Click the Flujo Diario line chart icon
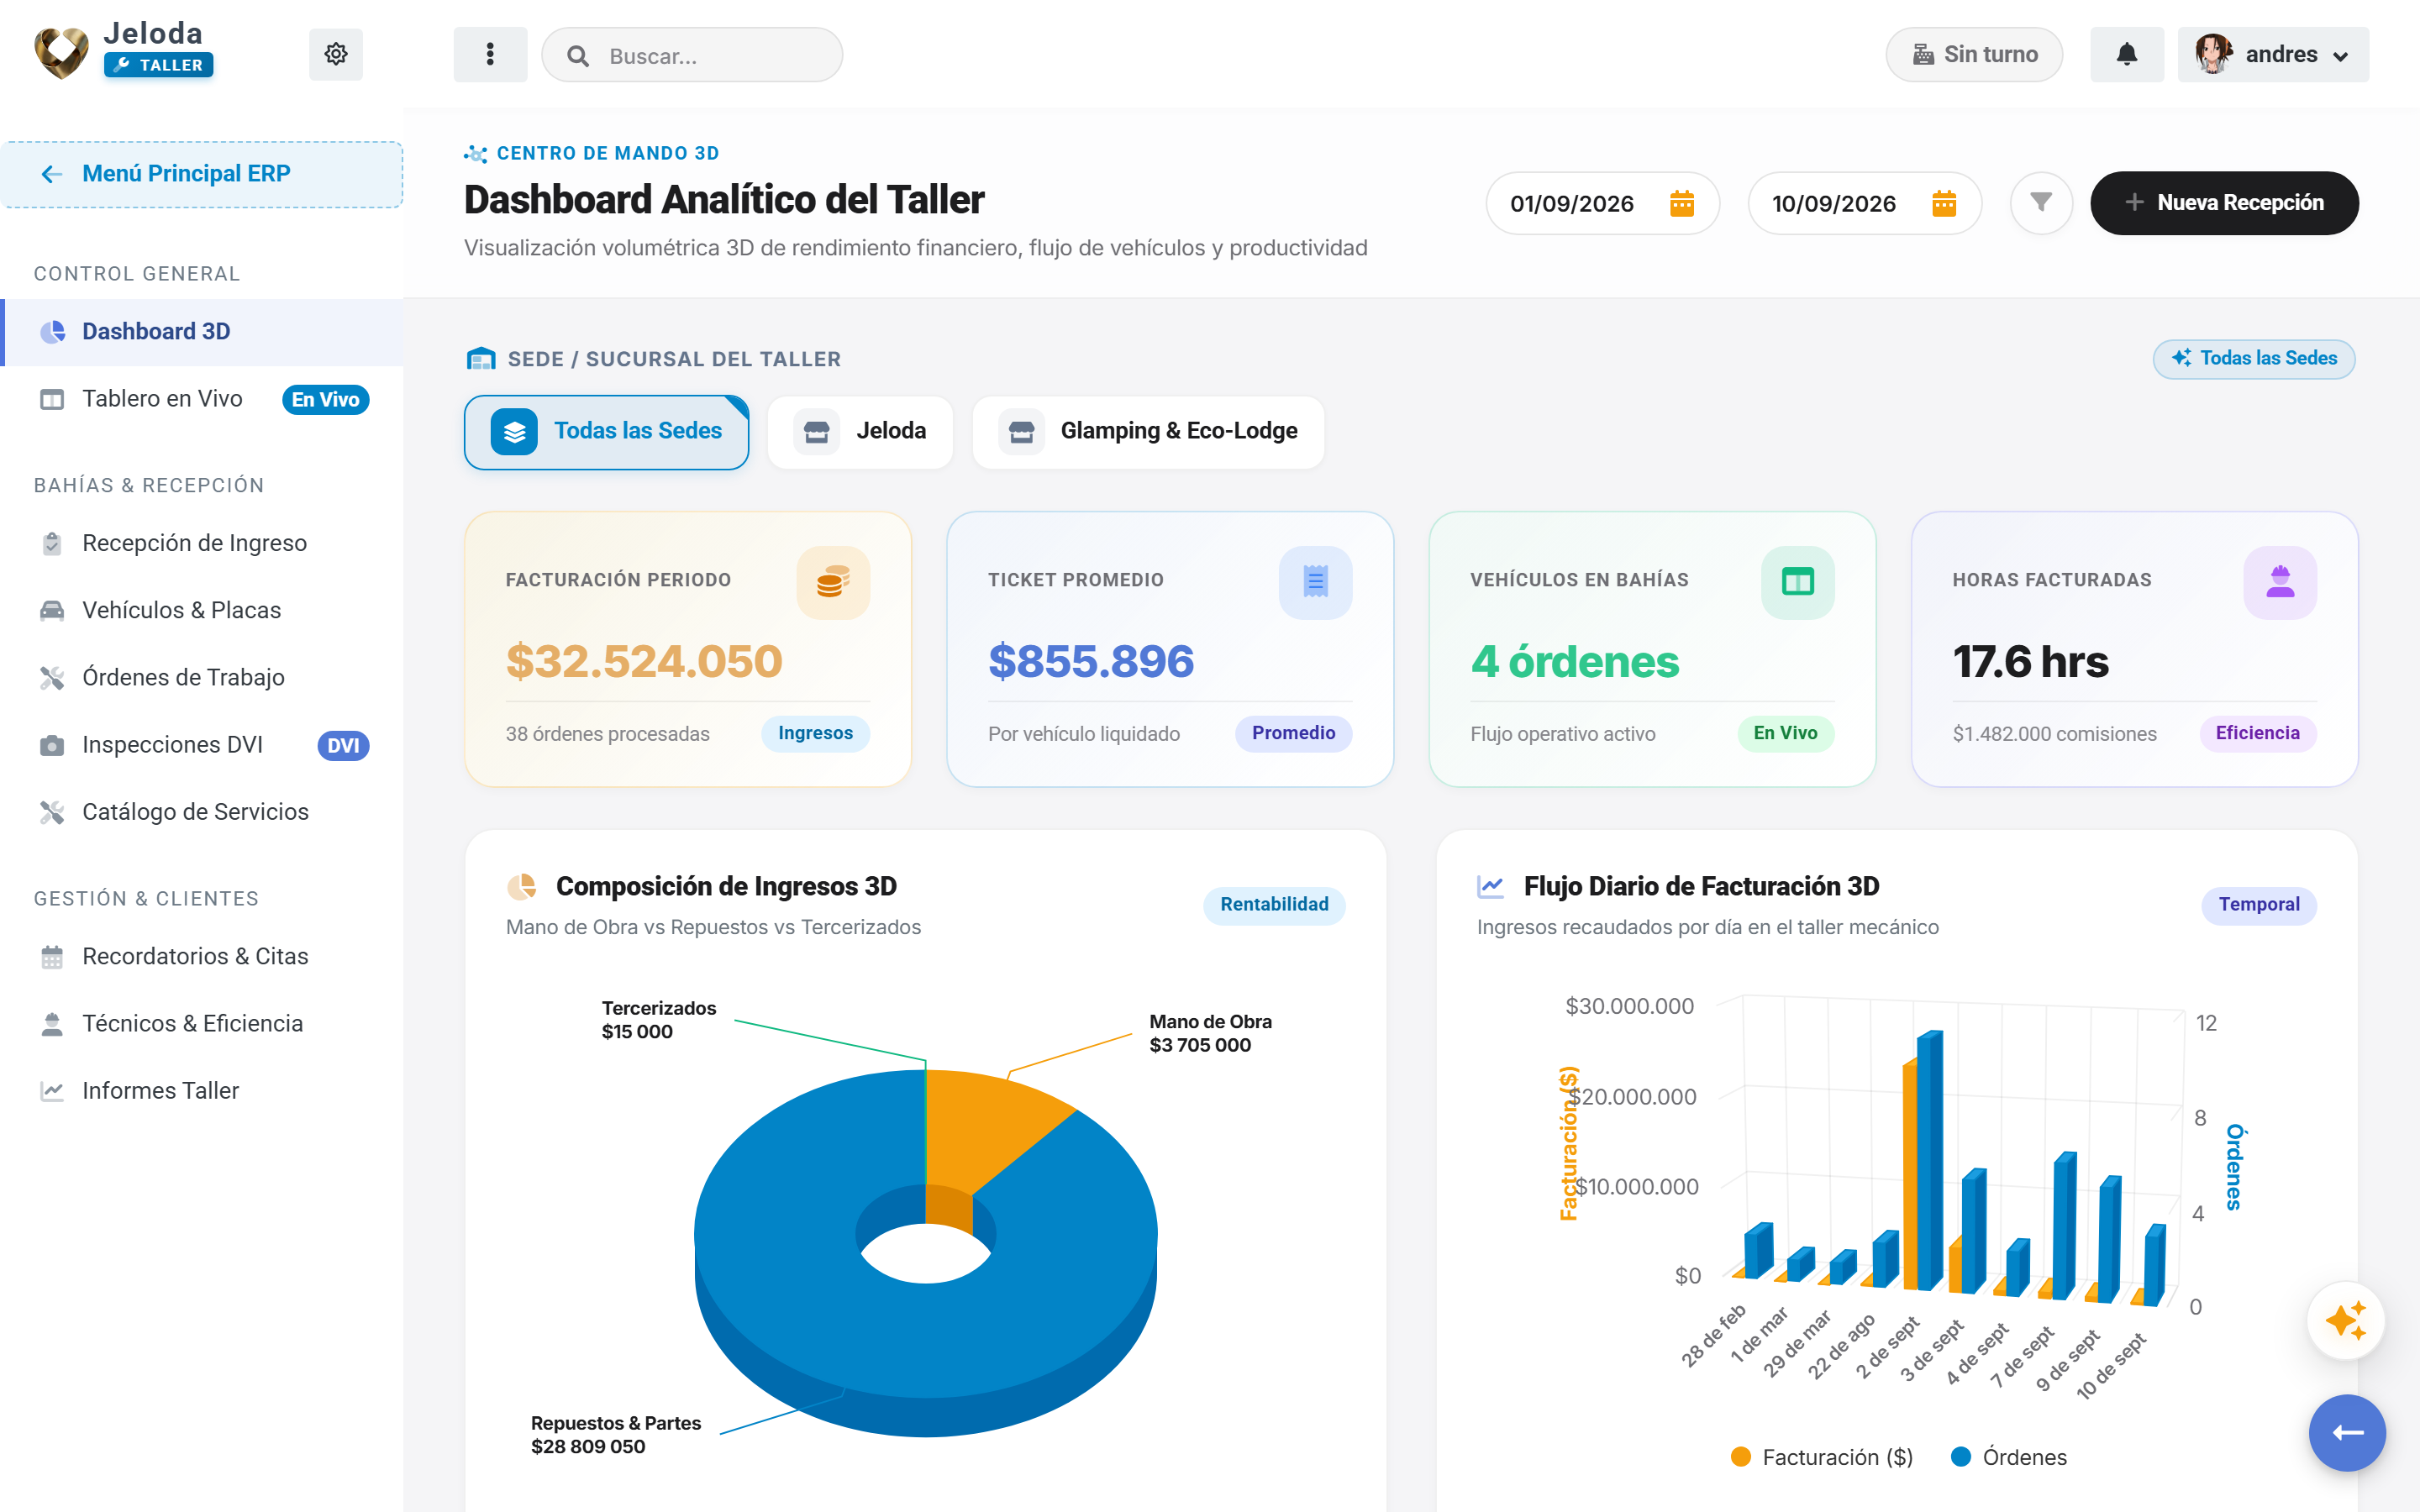 coord(1490,886)
